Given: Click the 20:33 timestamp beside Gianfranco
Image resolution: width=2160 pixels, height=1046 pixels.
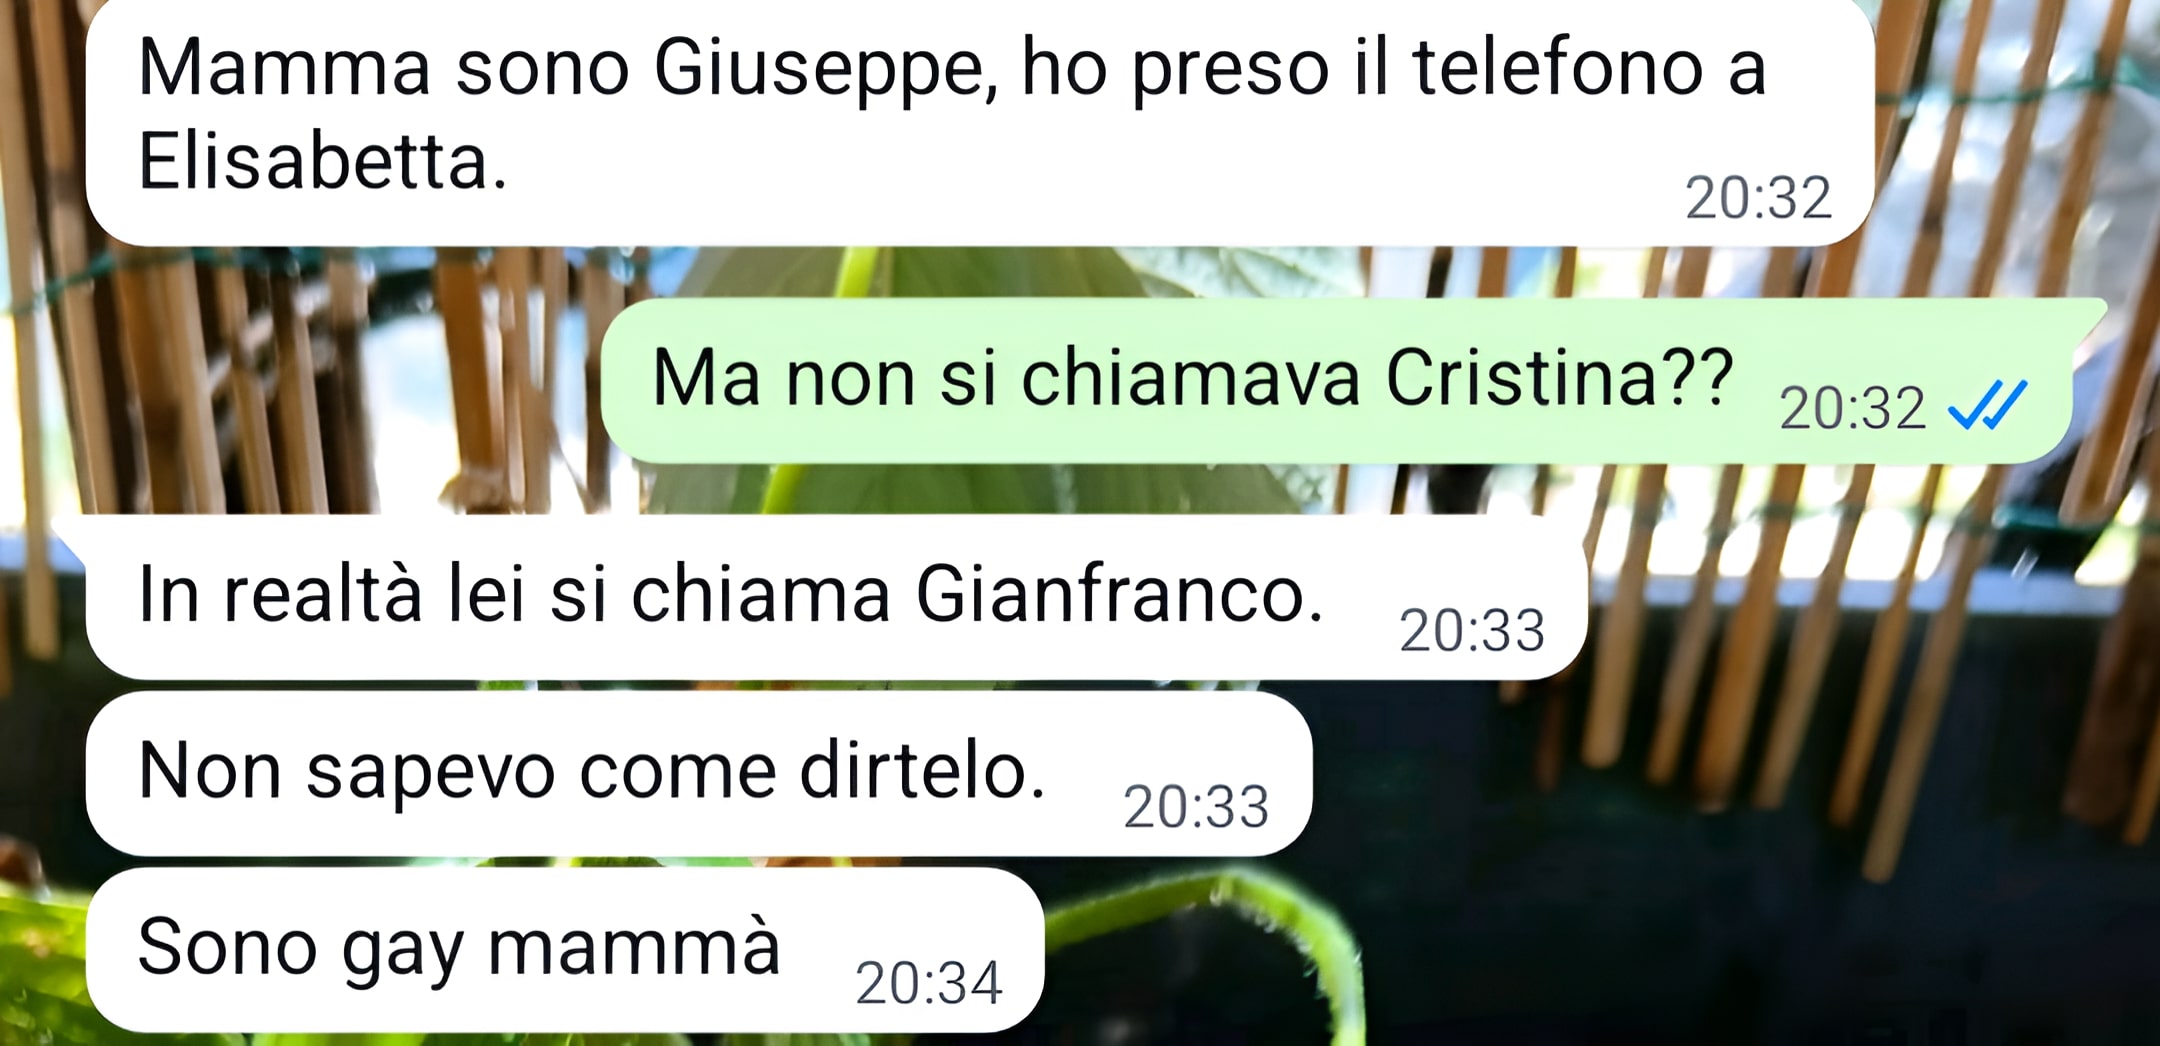Looking at the screenshot, I should [1472, 631].
